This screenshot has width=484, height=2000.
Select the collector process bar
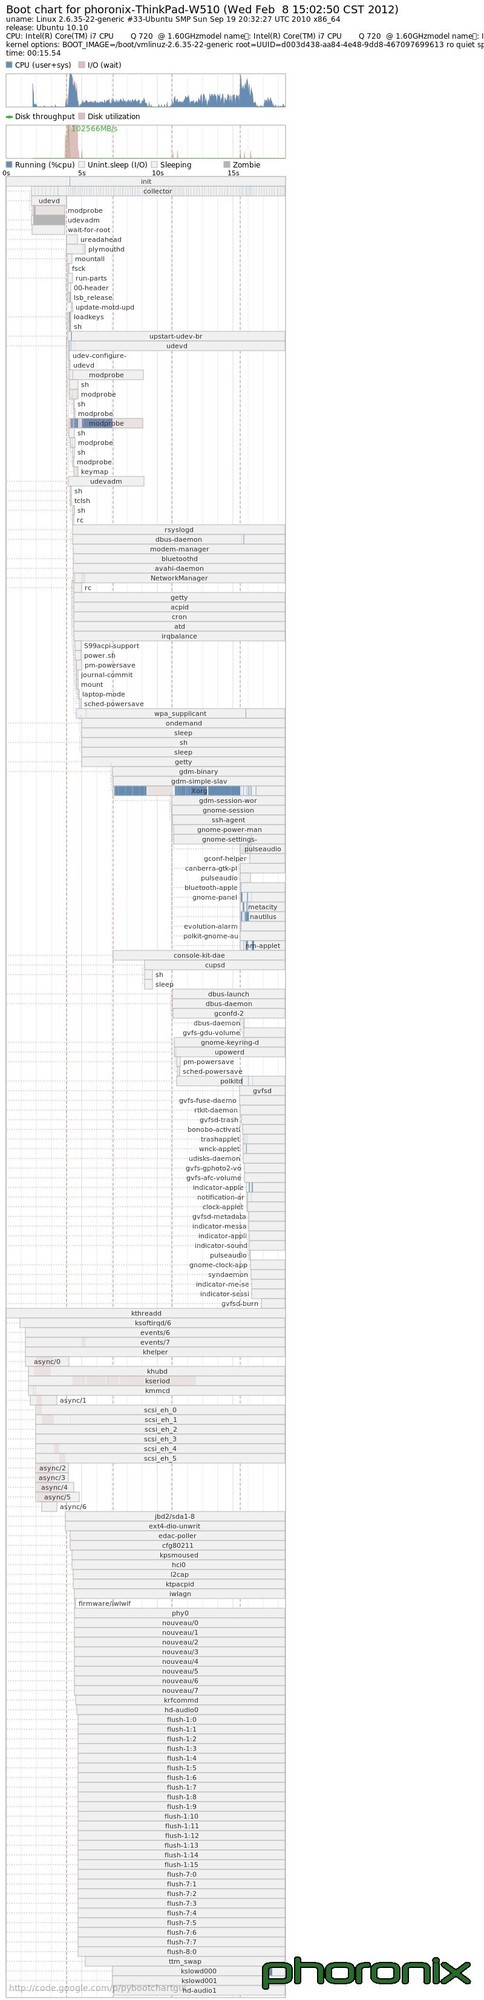[158, 191]
